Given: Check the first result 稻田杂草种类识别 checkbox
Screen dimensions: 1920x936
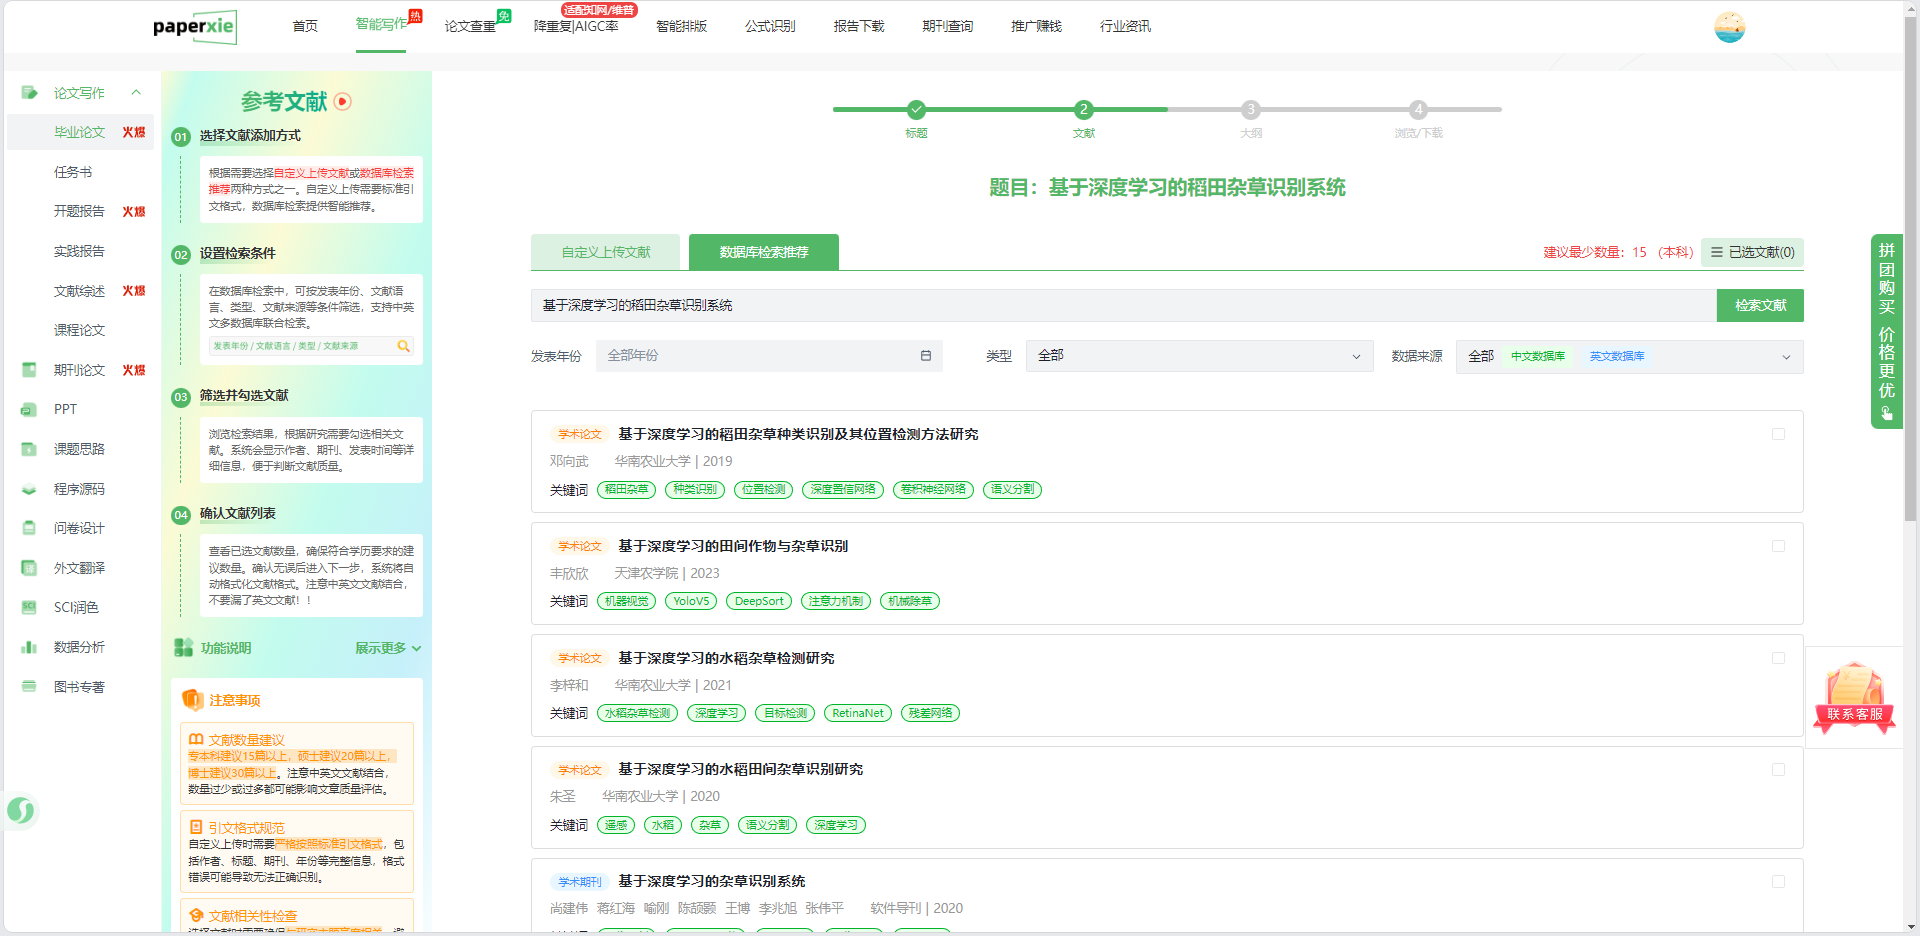Looking at the screenshot, I should pyautogui.click(x=1778, y=434).
